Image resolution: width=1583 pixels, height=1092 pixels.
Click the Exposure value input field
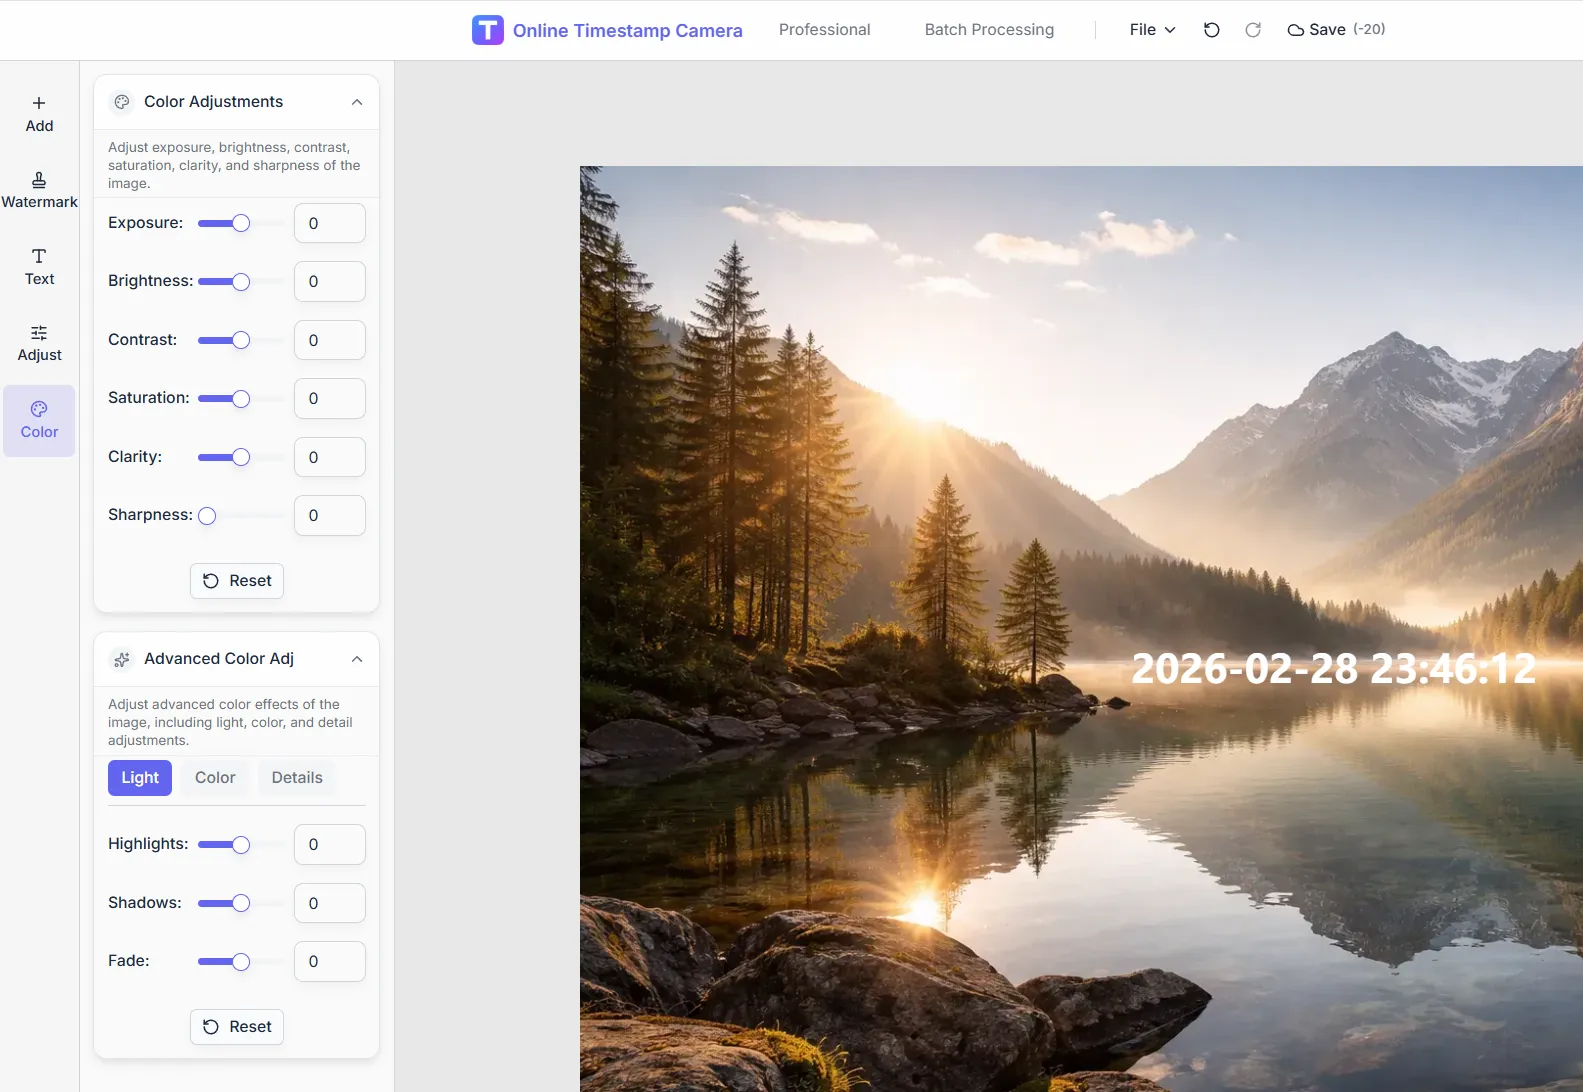click(x=329, y=223)
